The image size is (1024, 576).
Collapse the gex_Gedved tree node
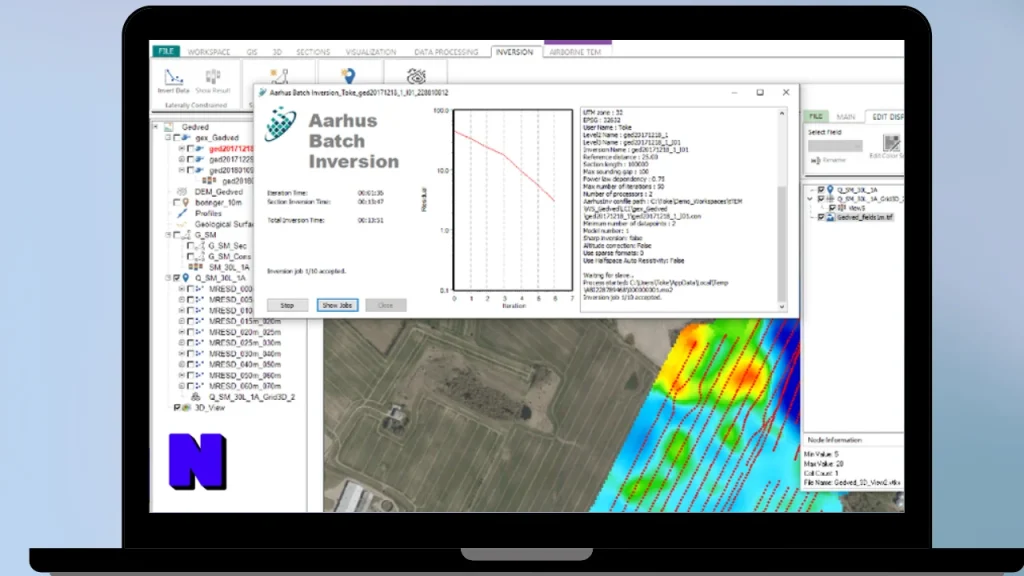tap(168, 138)
